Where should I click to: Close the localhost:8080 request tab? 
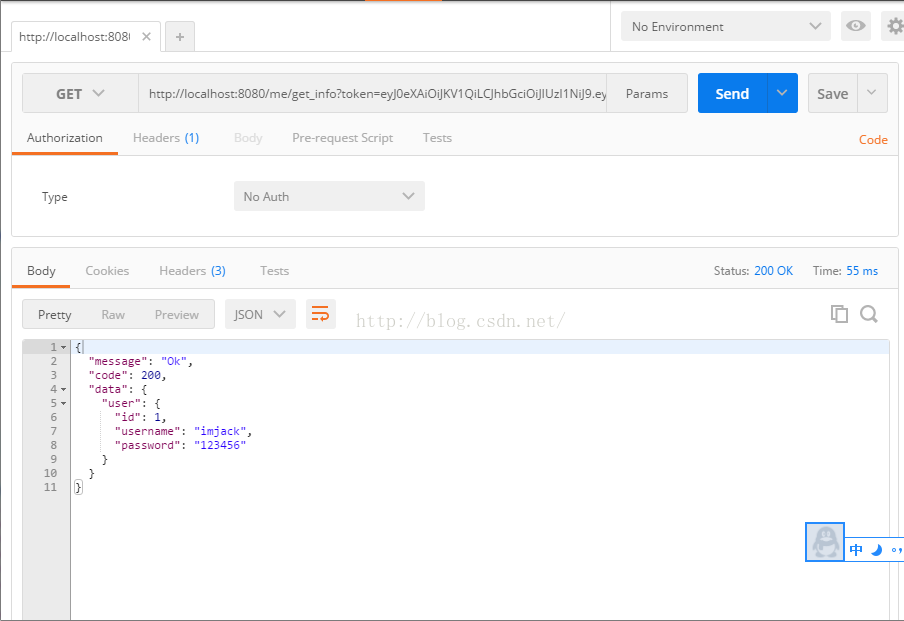pyautogui.click(x=146, y=37)
